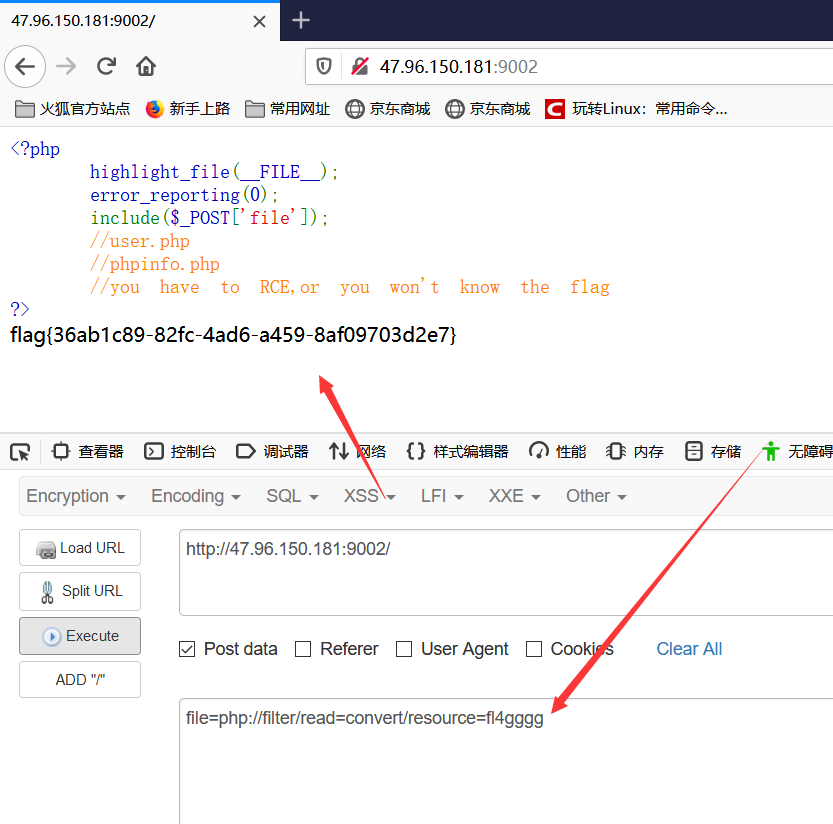Expand the XSS dropdown menu
This screenshot has width=833, height=824.
click(369, 496)
